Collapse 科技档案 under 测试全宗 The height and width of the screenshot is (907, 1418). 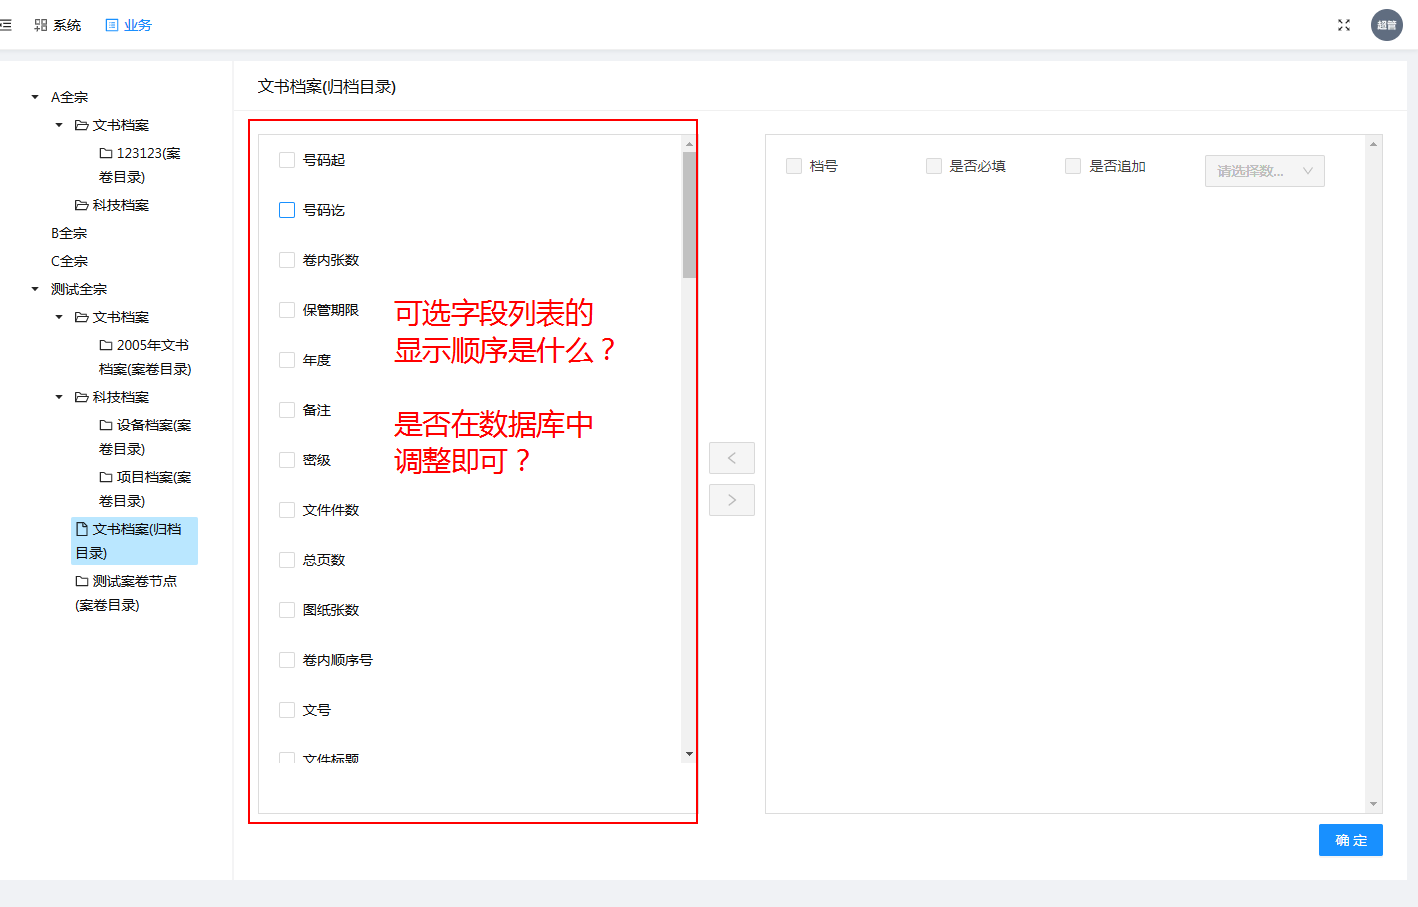(x=59, y=397)
